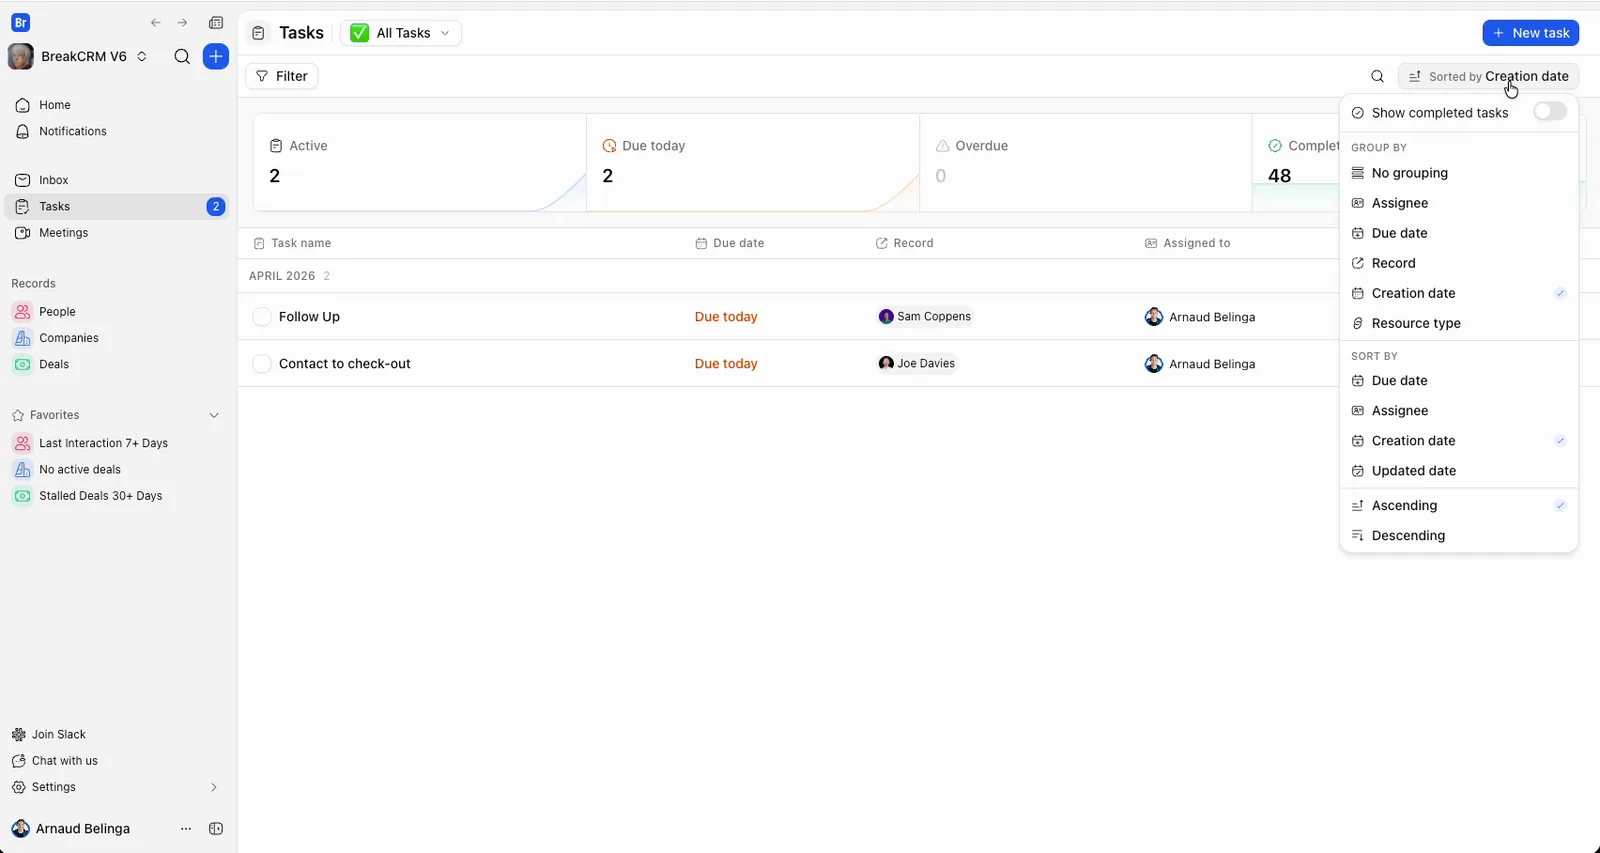Image resolution: width=1600 pixels, height=853 pixels.
Task: Open the All Tasks view dropdown
Action: pos(401,33)
